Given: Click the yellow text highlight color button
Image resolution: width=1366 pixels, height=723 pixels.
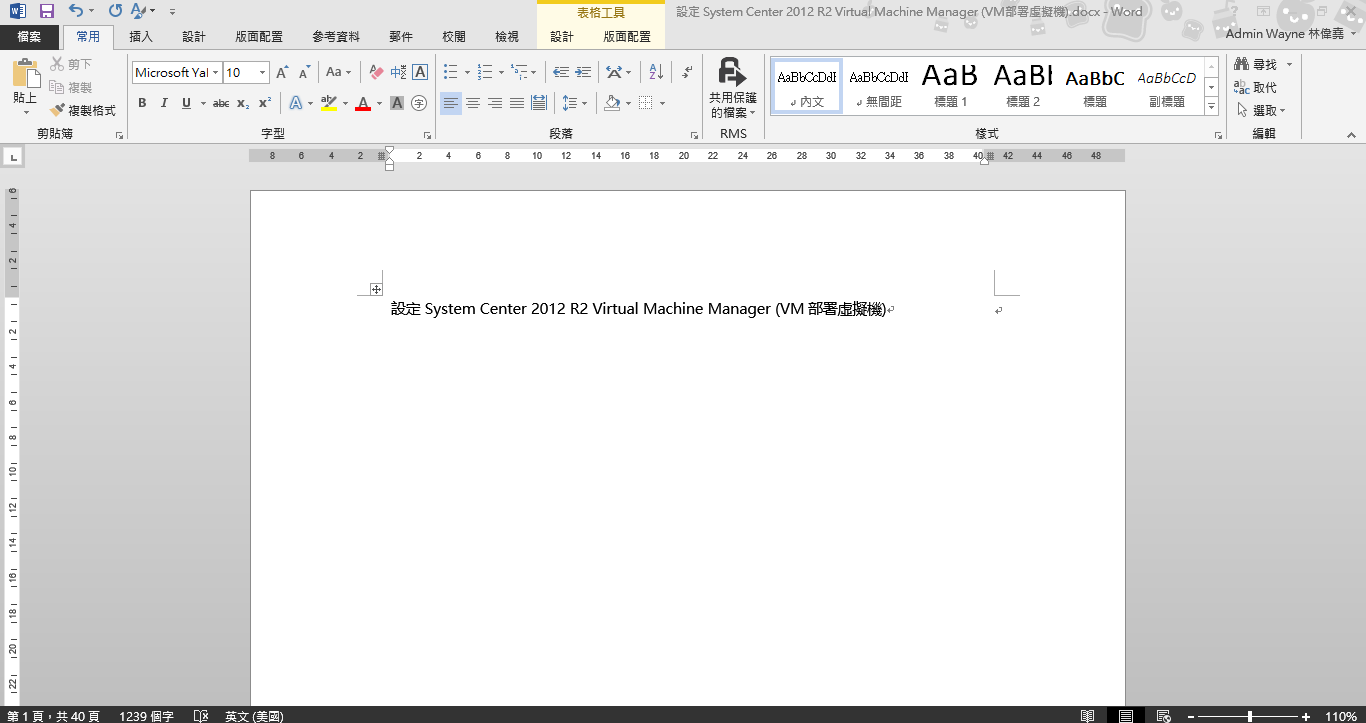Looking at the screenshot, I should click(x=329, y=103).
